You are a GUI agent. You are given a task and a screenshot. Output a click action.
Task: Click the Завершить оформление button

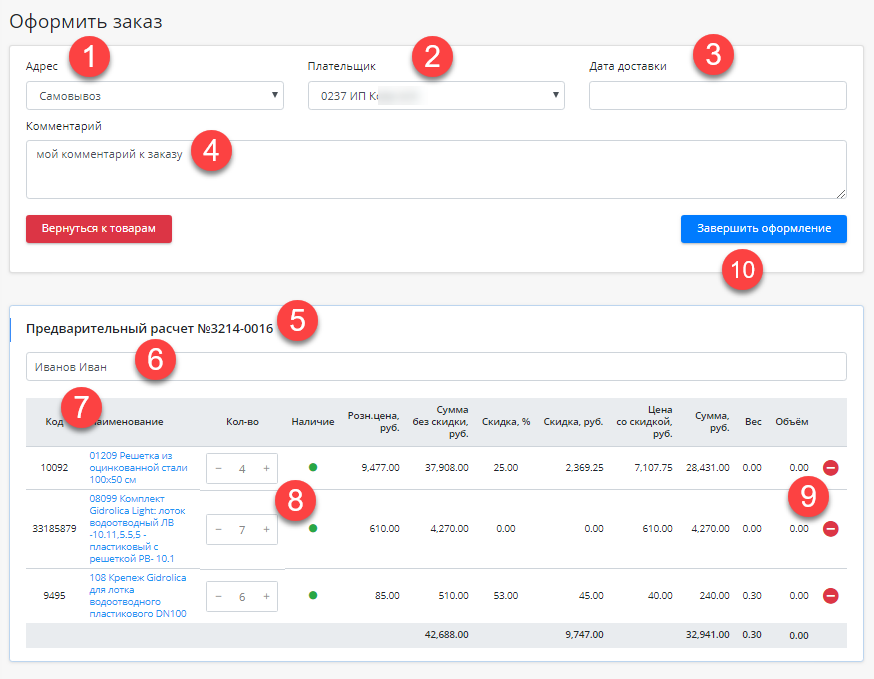tap(763, 229)
